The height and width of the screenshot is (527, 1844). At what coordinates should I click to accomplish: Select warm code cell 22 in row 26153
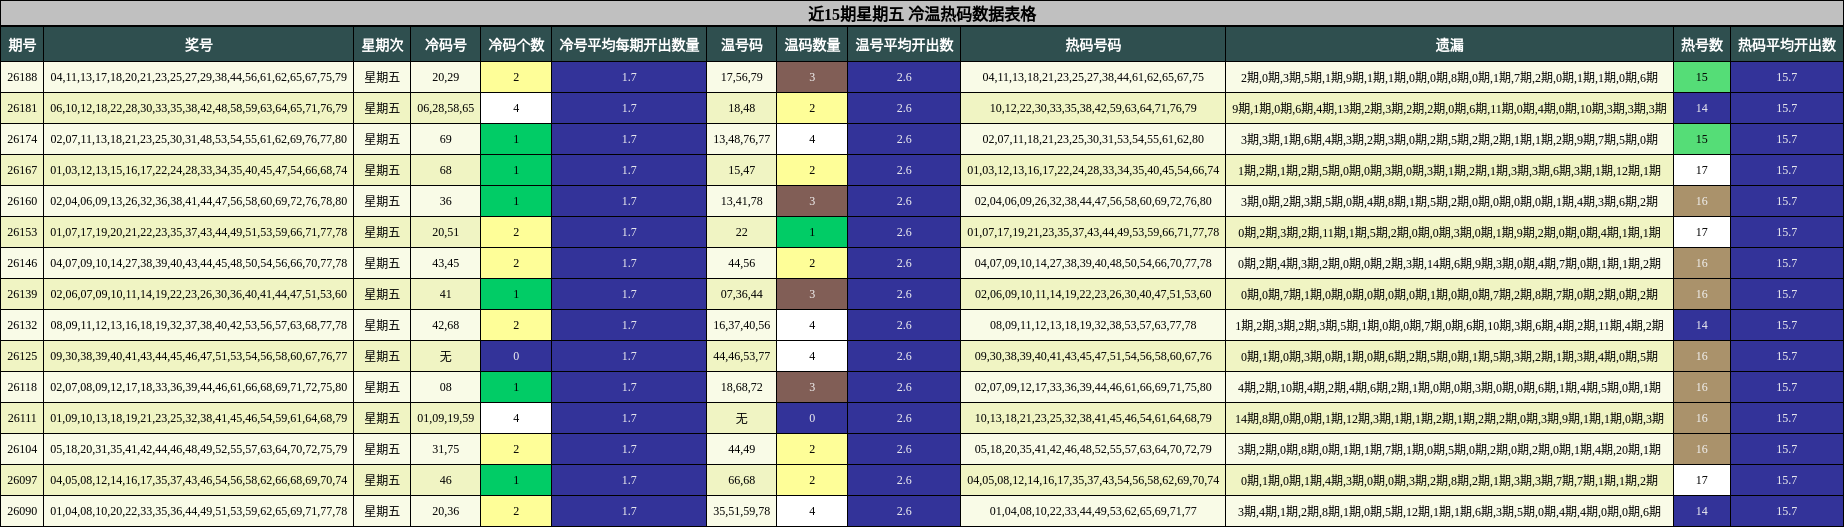(742, 232)
